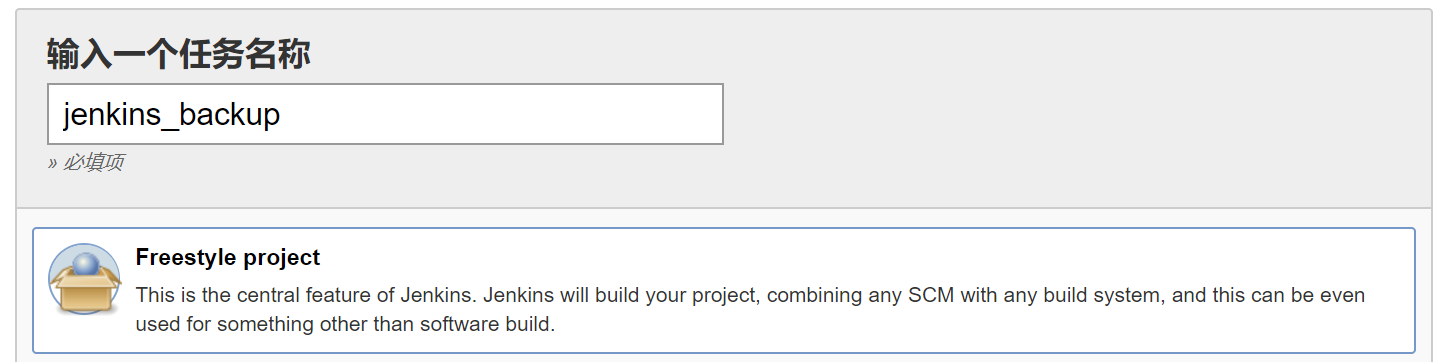Click the Freestyle project description text
1450x362 pixels.
point(750,310)
